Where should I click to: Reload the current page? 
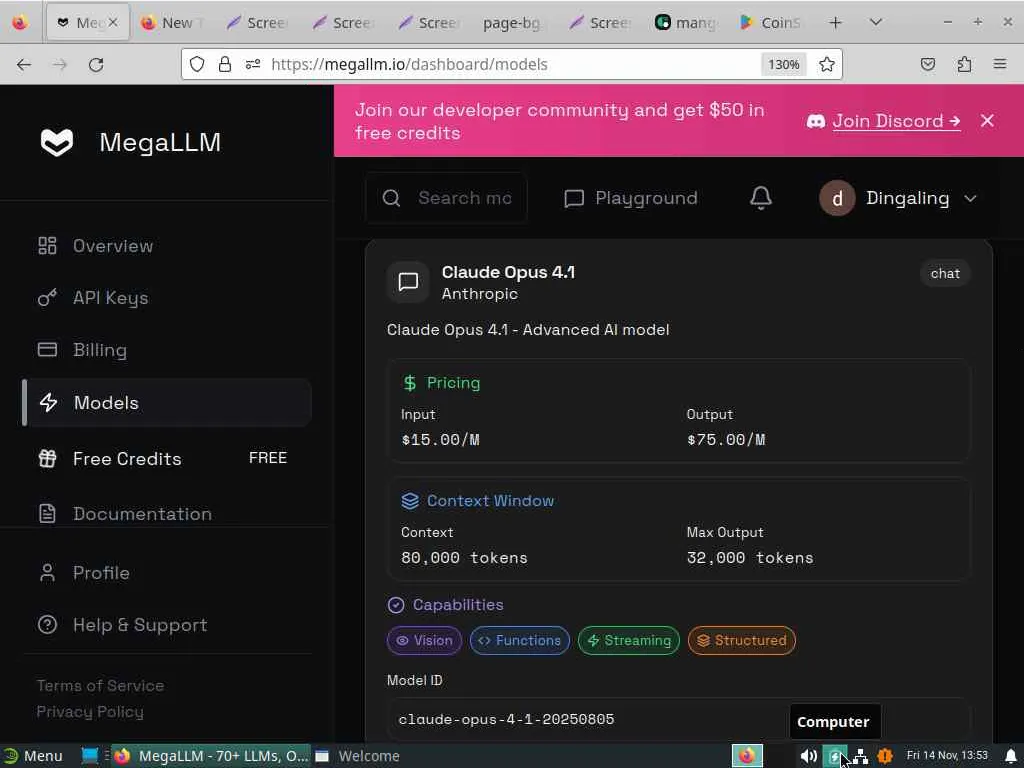tap(96, 64)
